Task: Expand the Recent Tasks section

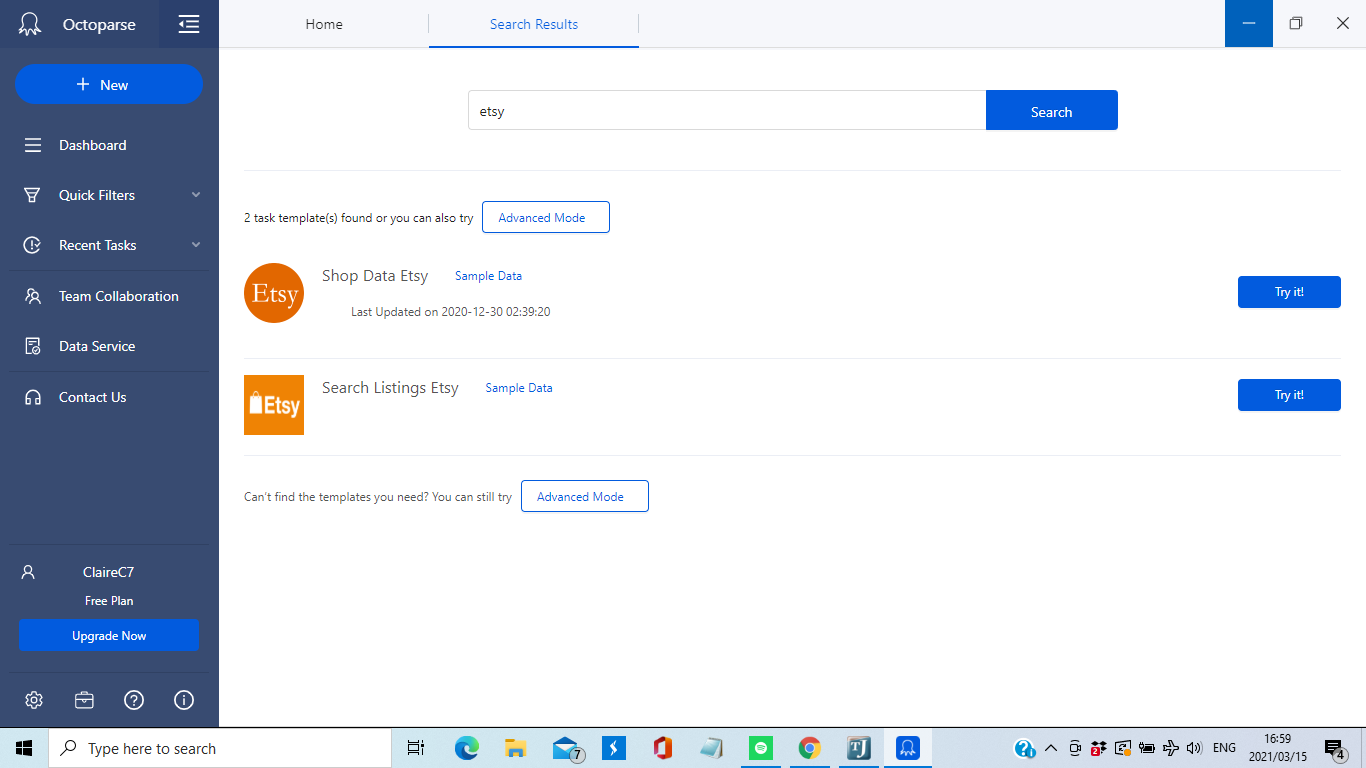Action: click(x=109, y=245)
